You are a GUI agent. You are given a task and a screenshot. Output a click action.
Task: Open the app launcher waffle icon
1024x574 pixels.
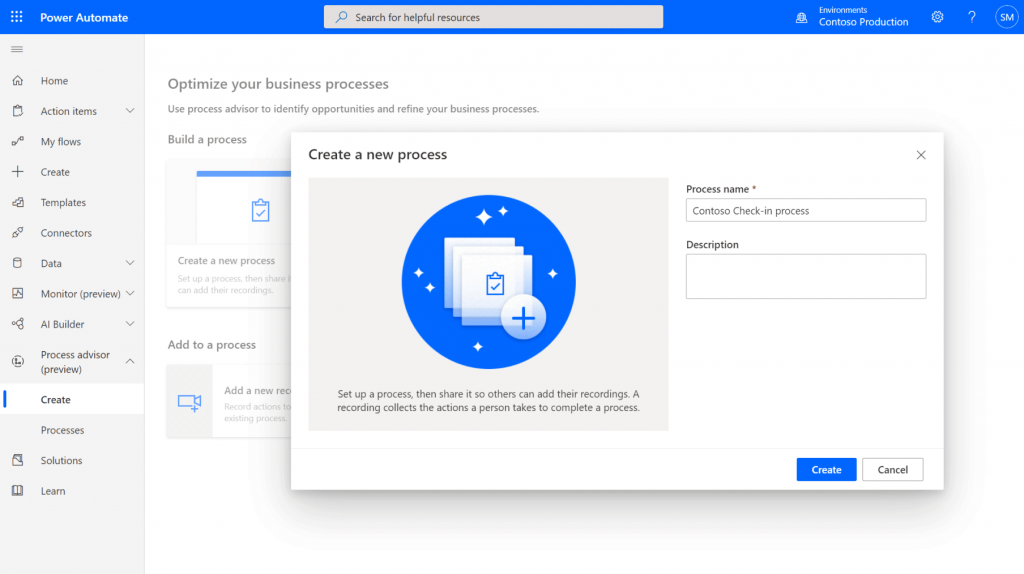point(16,17)
